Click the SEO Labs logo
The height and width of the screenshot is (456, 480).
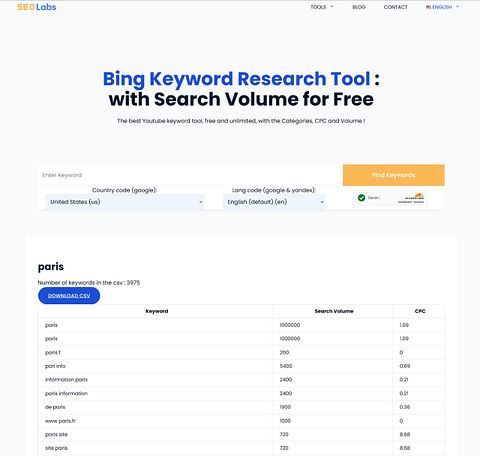coord(37,7)
